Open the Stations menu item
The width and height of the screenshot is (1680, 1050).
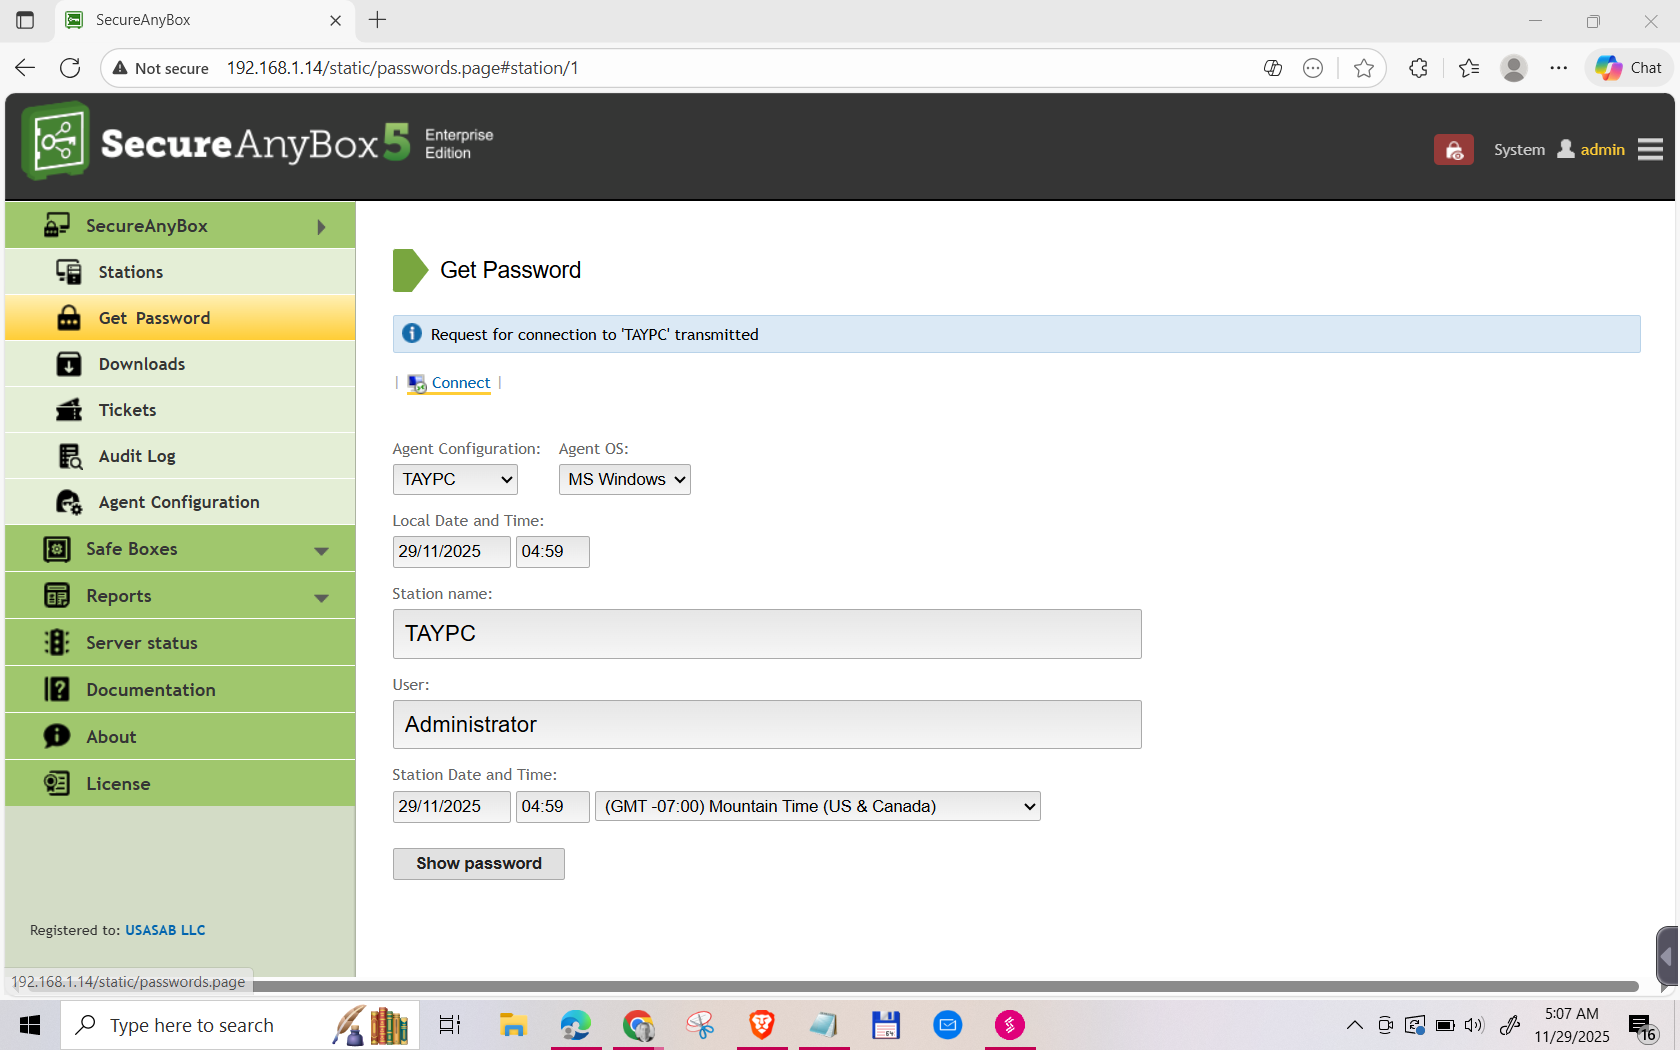[180, 272]
